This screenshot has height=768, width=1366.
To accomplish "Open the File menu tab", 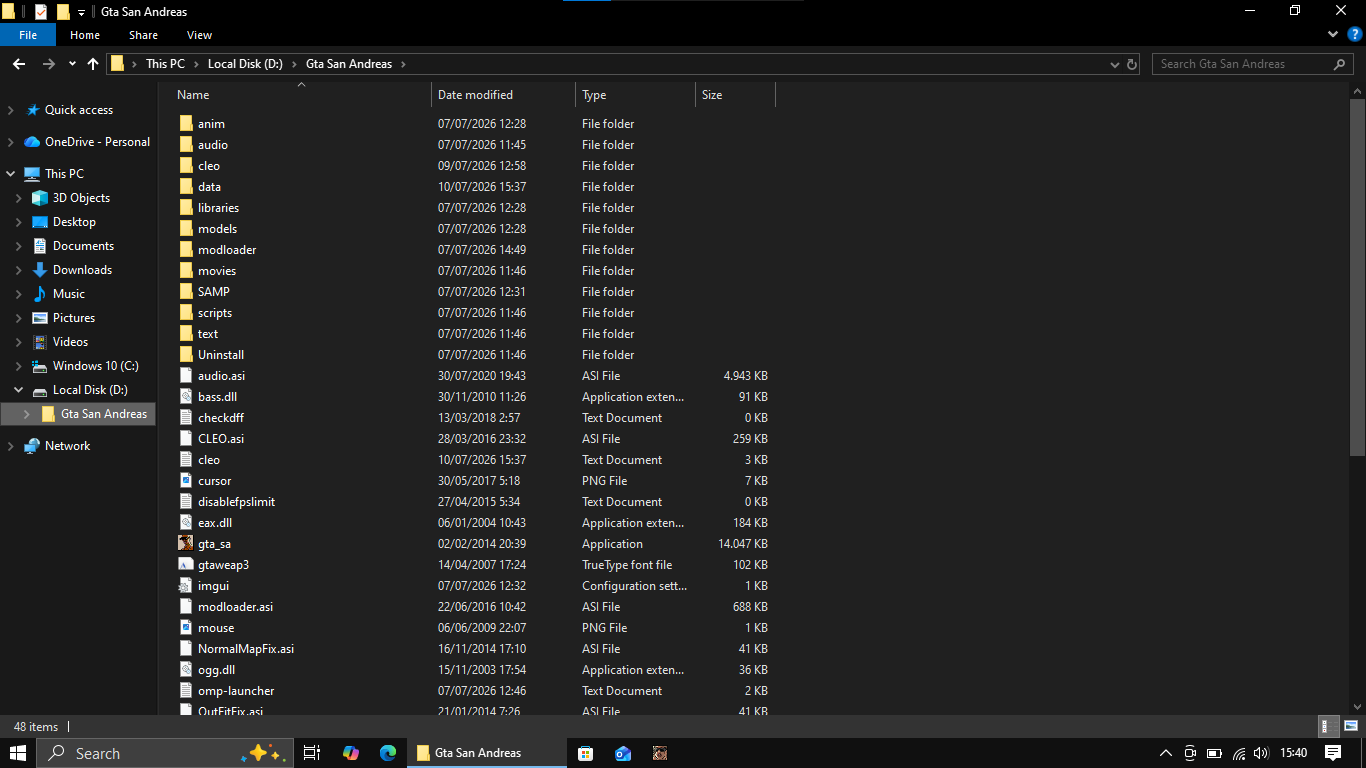I will click(x=28, y=35).
